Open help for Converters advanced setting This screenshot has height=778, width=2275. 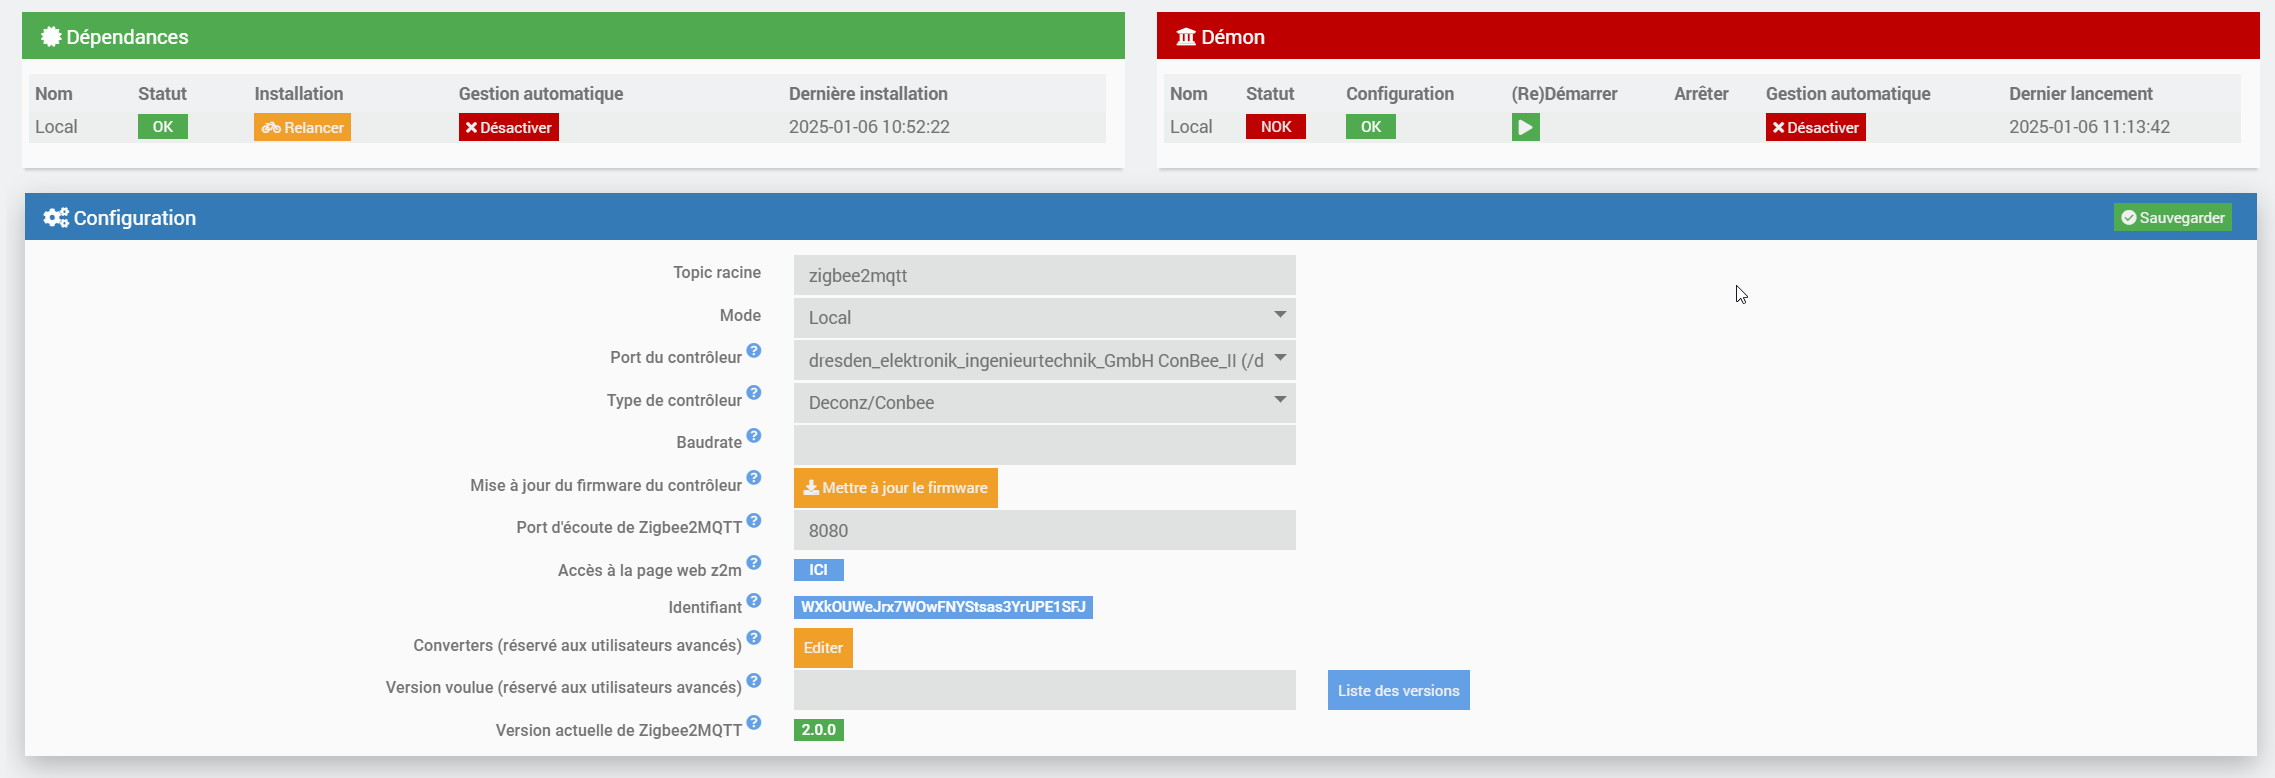click(754, 638)
